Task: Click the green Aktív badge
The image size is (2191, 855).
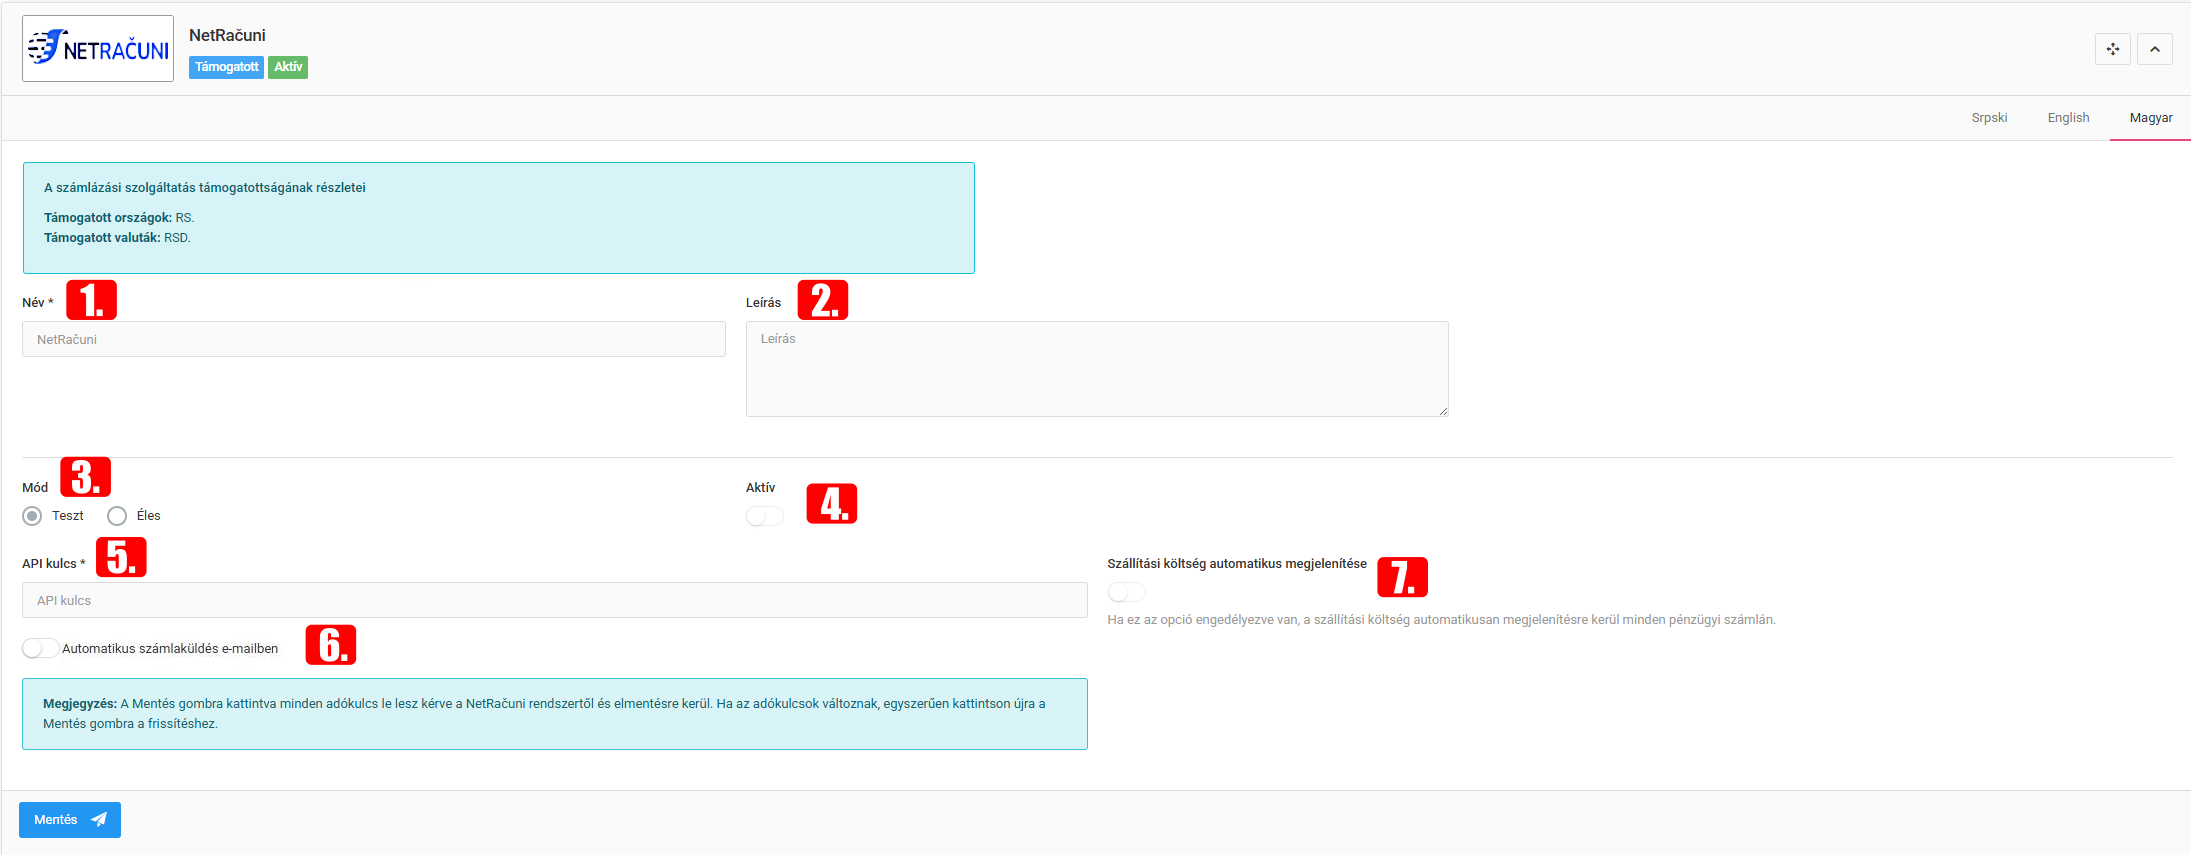Action: 288,67
